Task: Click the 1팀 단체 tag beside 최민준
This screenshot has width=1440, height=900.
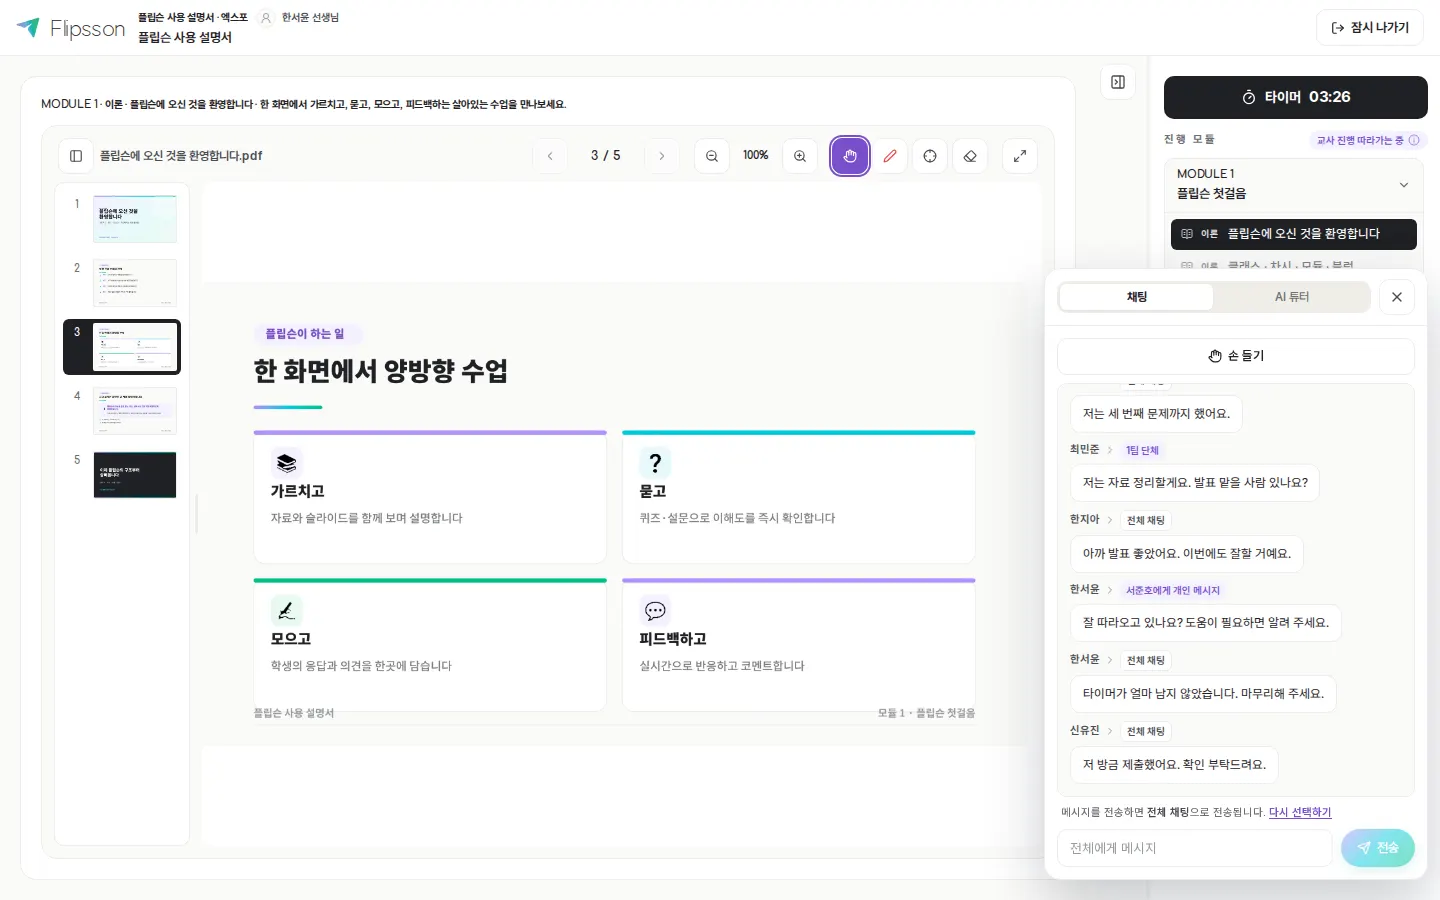Action: pyautogui.click(x=1142, y=450)
